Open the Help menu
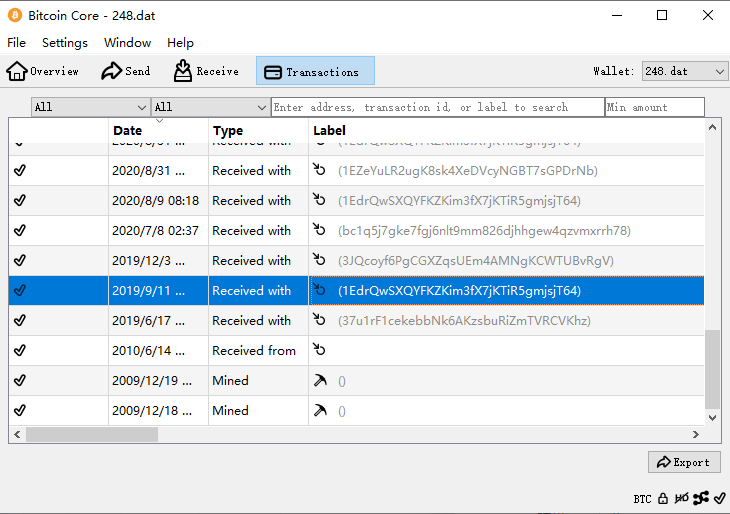Viewport: 730px width, 514px height. click(180, 43)
